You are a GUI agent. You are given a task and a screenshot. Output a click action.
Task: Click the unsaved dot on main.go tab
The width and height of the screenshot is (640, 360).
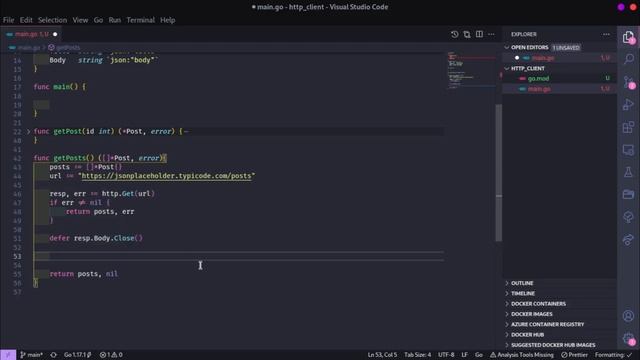pyautogui.click(x=55, y=34)
